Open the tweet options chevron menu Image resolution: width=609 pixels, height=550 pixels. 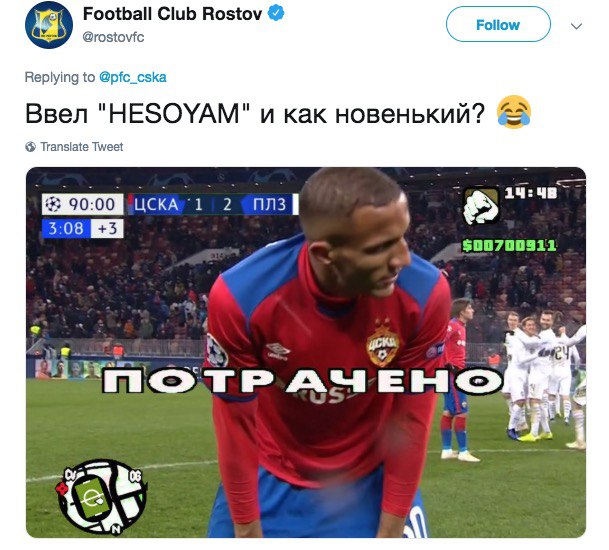576,26
